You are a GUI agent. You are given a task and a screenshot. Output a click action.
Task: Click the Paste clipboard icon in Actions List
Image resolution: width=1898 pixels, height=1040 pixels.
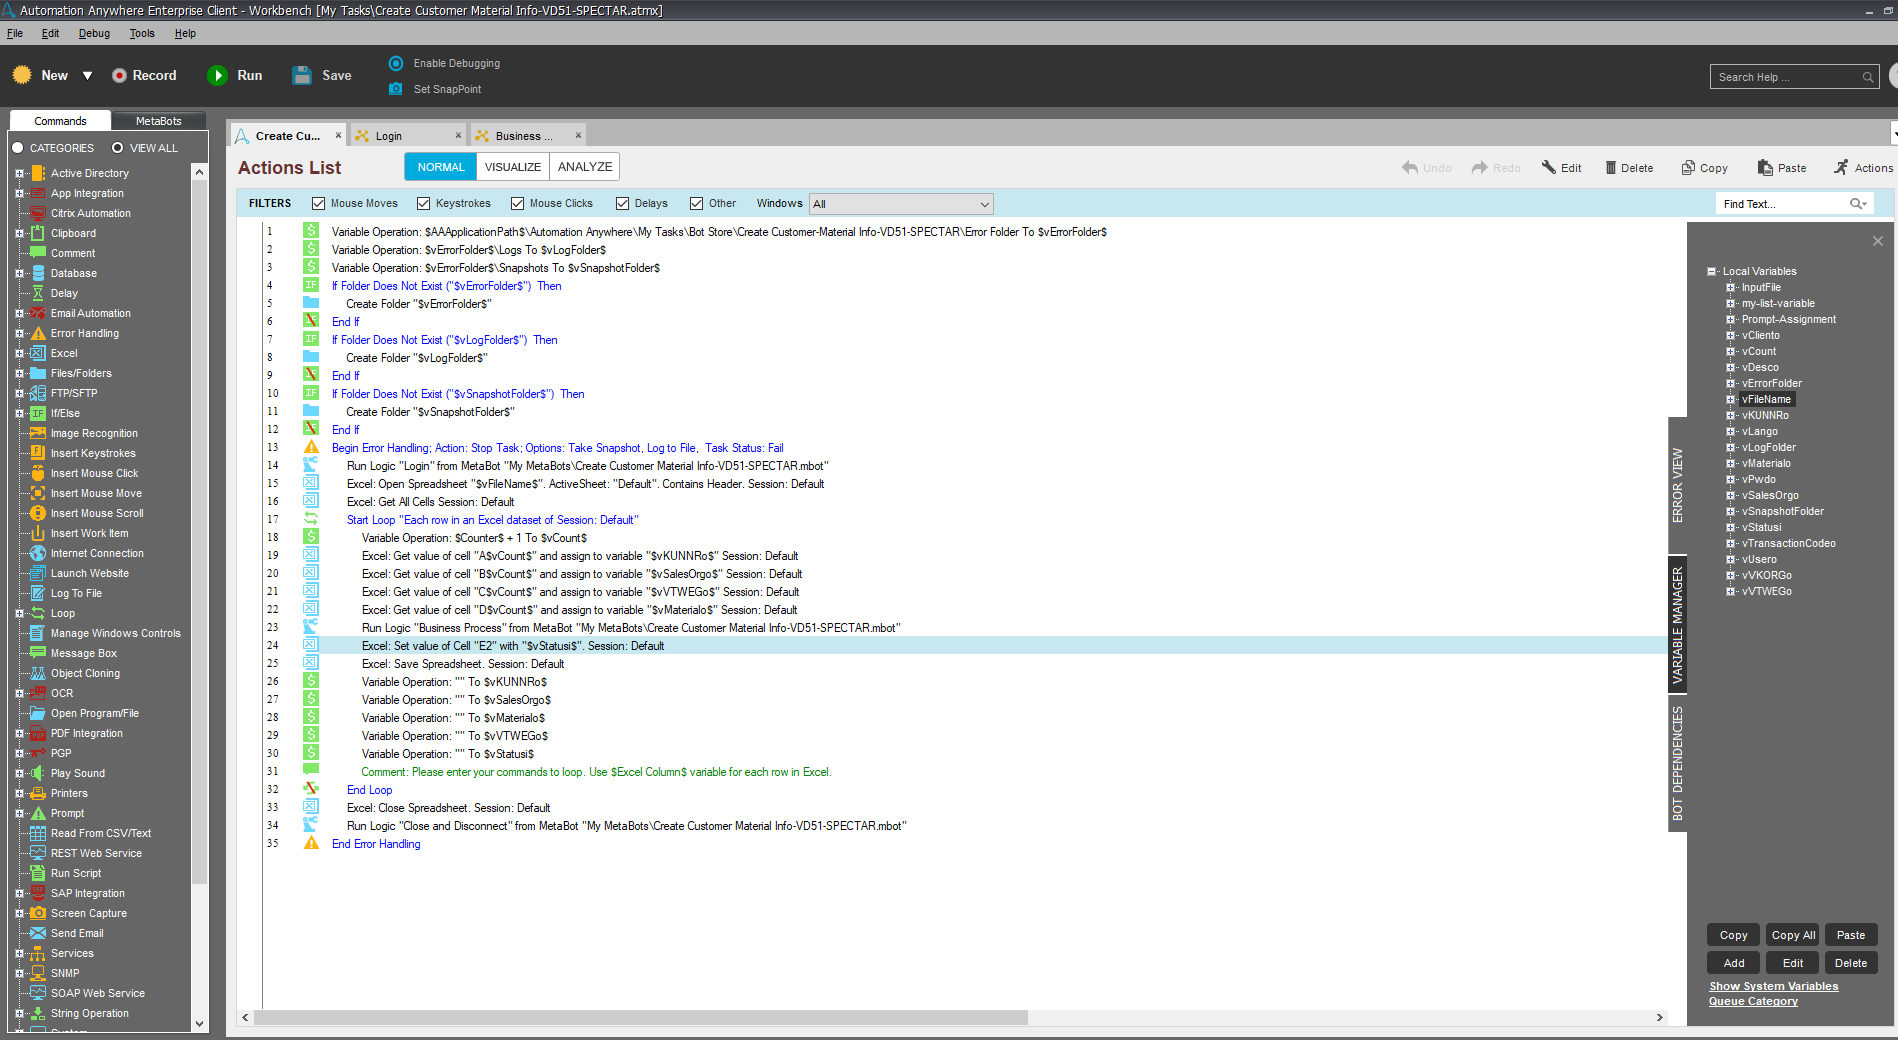pyautogui.click(x=1765, y=168)
